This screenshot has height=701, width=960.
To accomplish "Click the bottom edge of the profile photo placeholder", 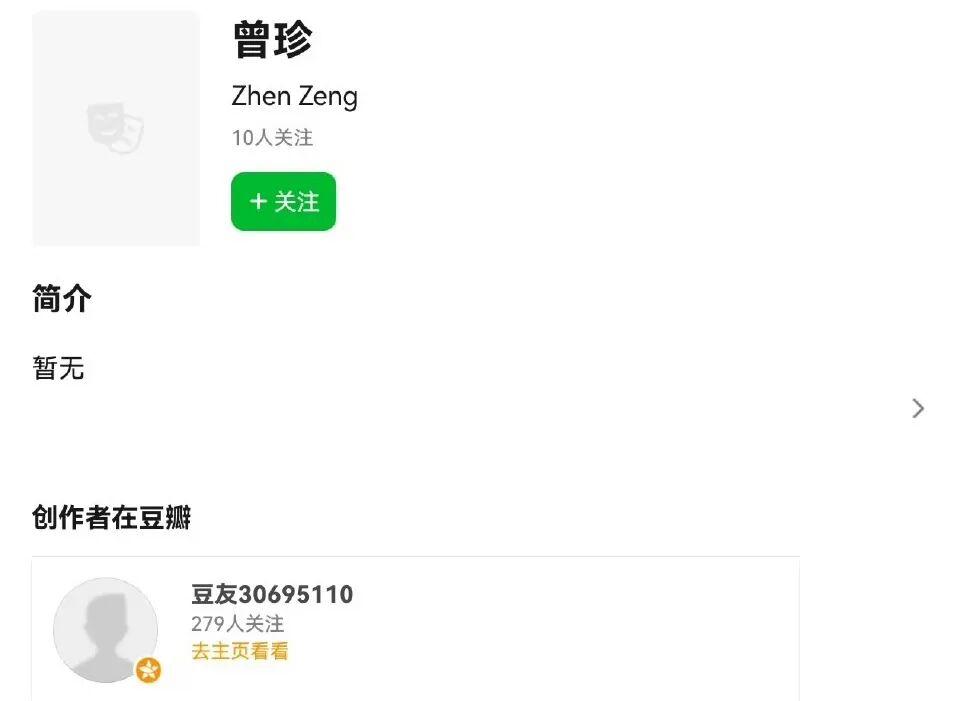I will [x=116, y=241].
